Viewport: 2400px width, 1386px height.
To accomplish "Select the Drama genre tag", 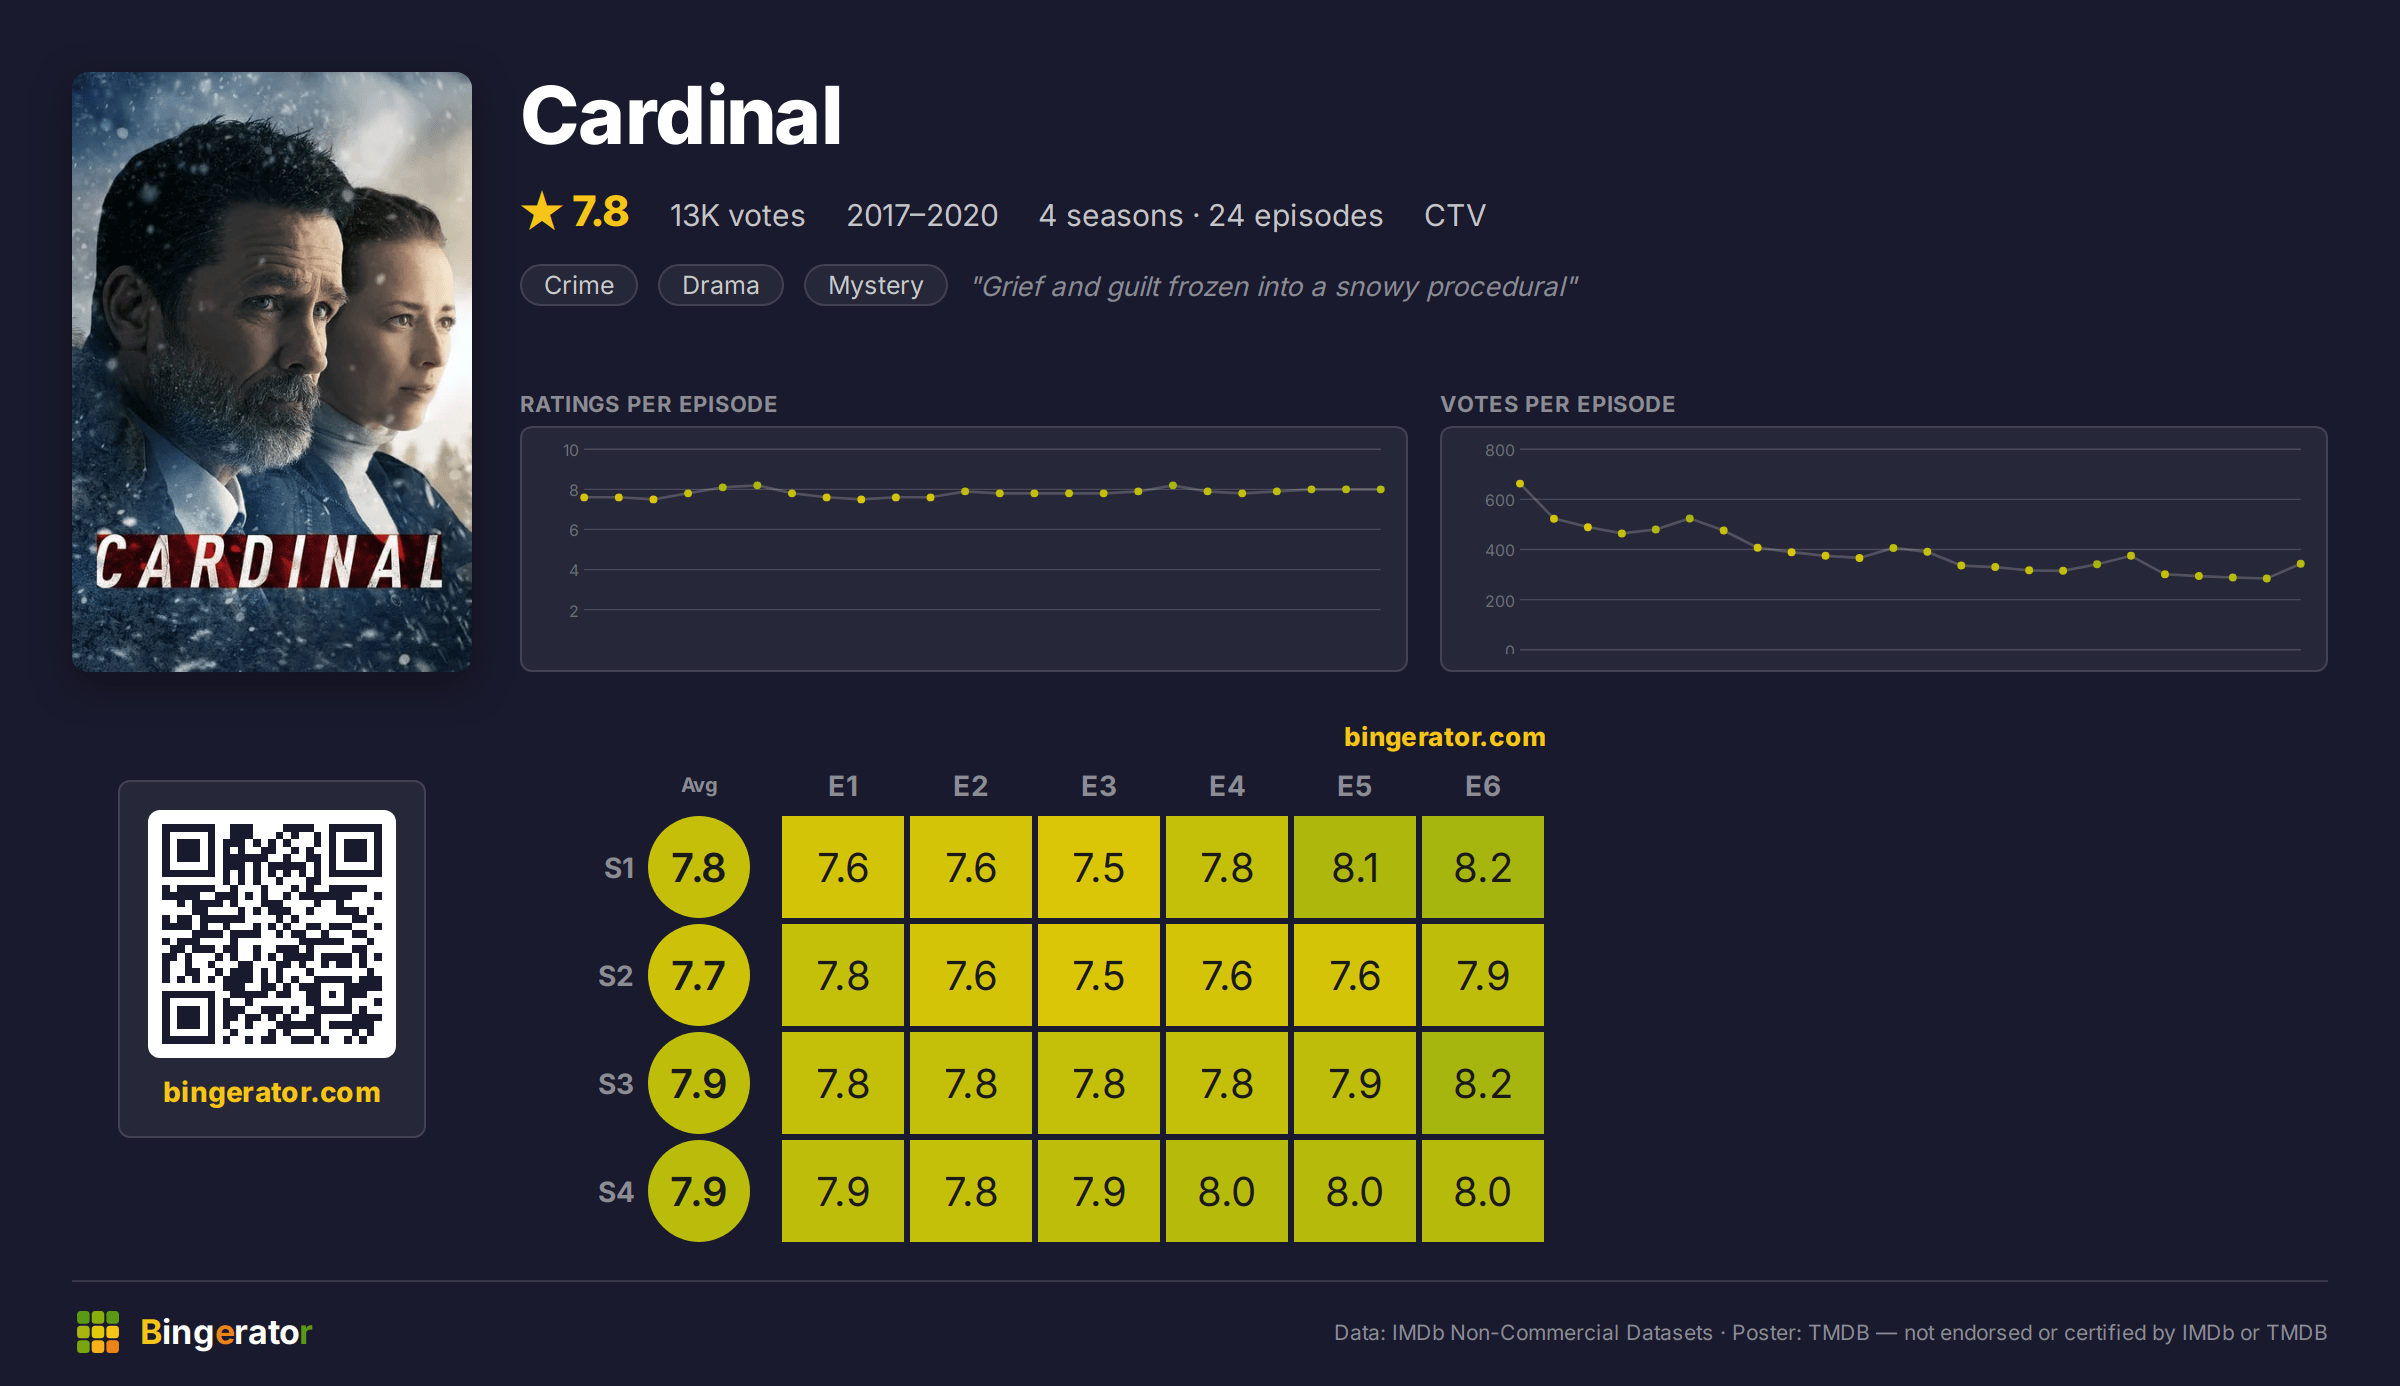I will point(721,286).
